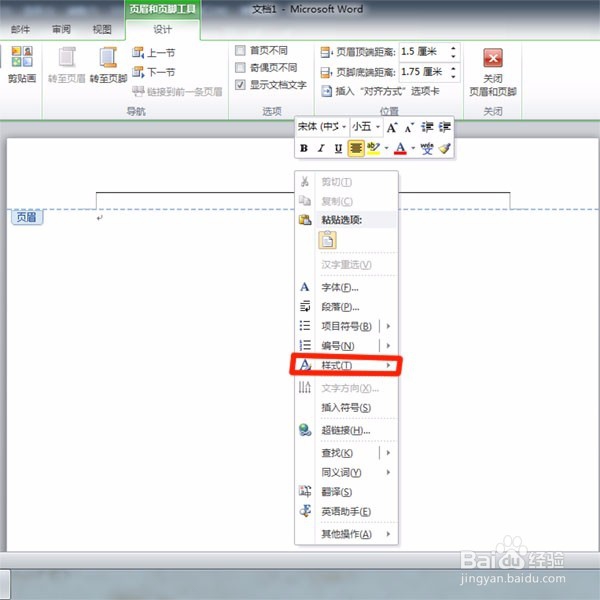600x600 pixels.
Task: Click the phonetic guide 变 icon
Action: [x=427, y=148]
